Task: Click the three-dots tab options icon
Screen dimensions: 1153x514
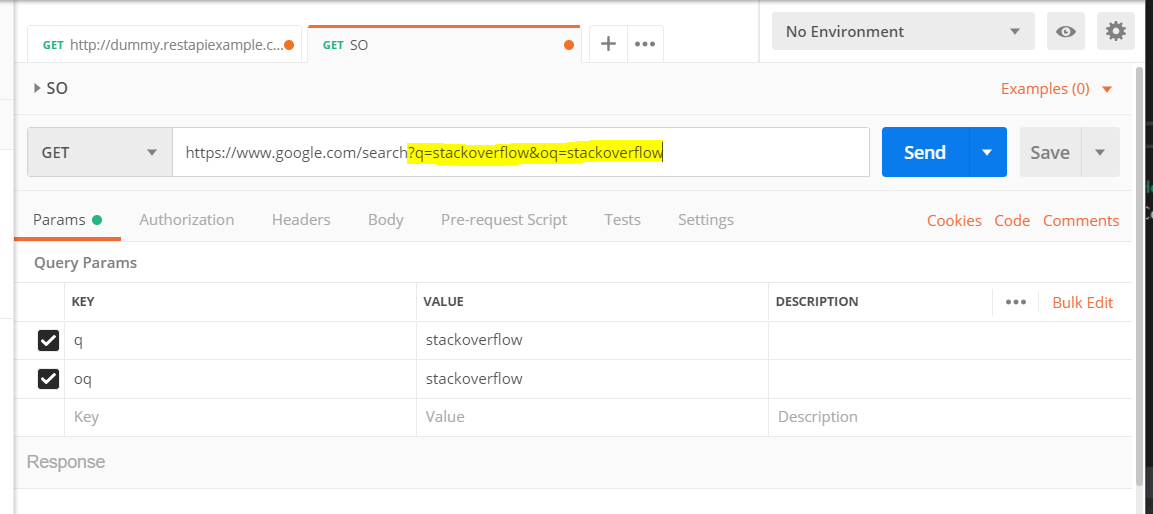Action: pos(645,44)
